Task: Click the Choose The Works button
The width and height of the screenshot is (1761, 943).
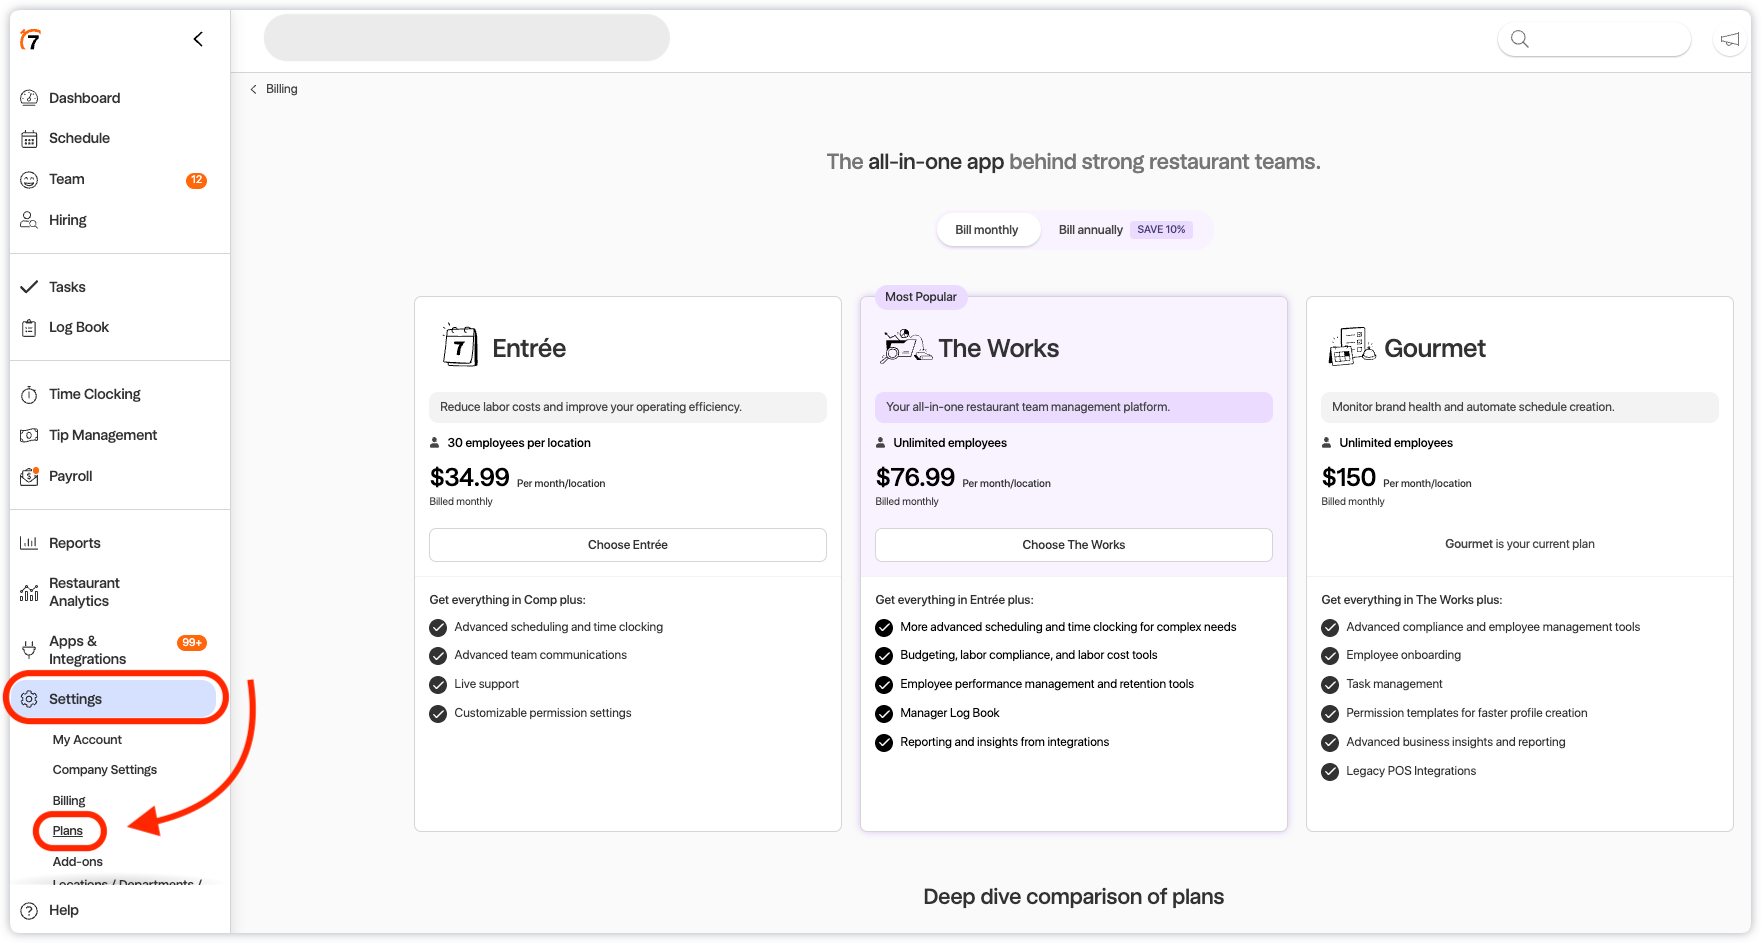Action: click(x=1073, y=545)
